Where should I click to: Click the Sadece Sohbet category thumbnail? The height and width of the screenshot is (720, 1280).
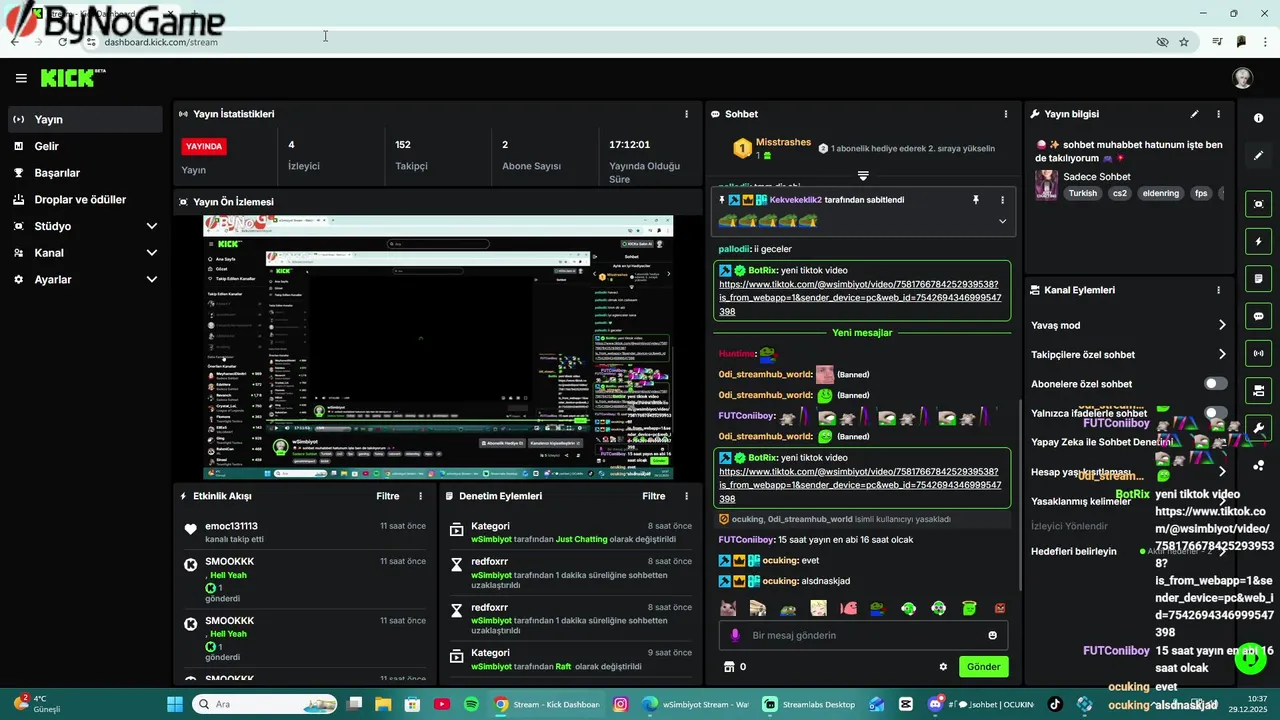click(1046, 185)
